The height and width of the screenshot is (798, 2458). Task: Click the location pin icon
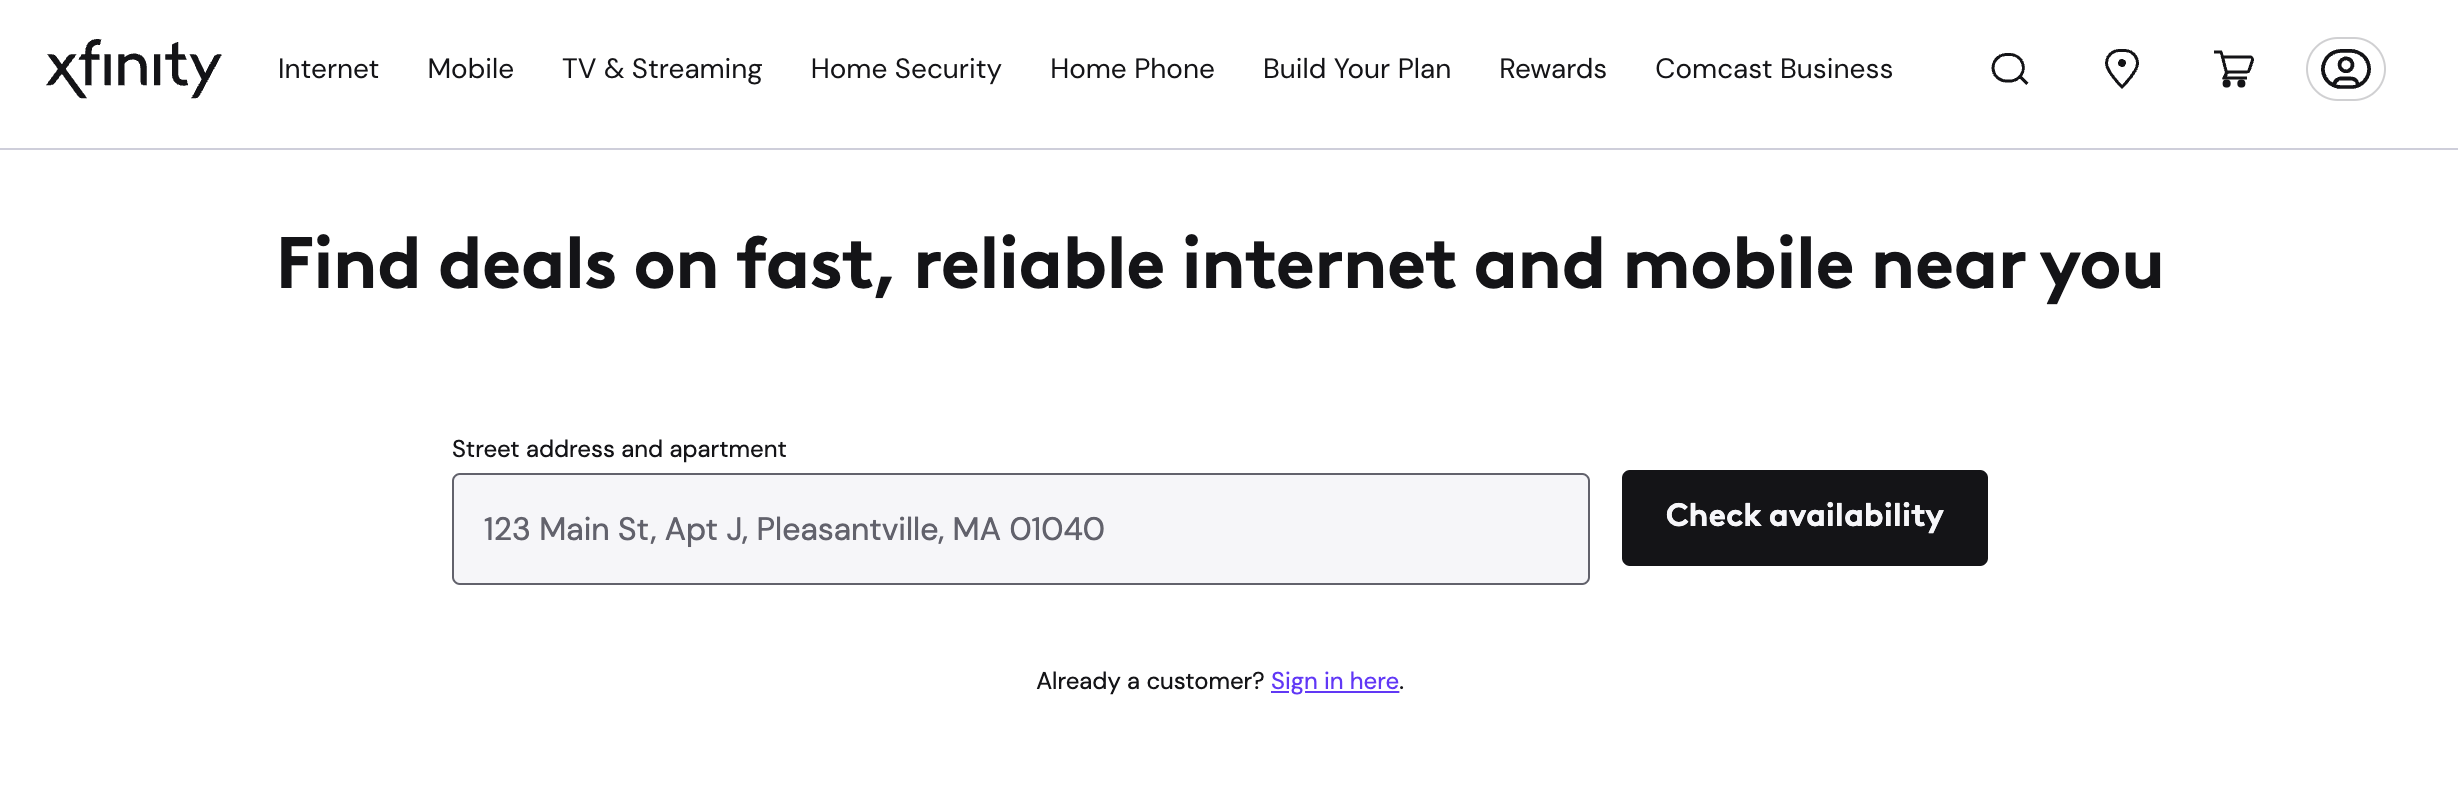pyautogui.click(x=2121, y=69)
